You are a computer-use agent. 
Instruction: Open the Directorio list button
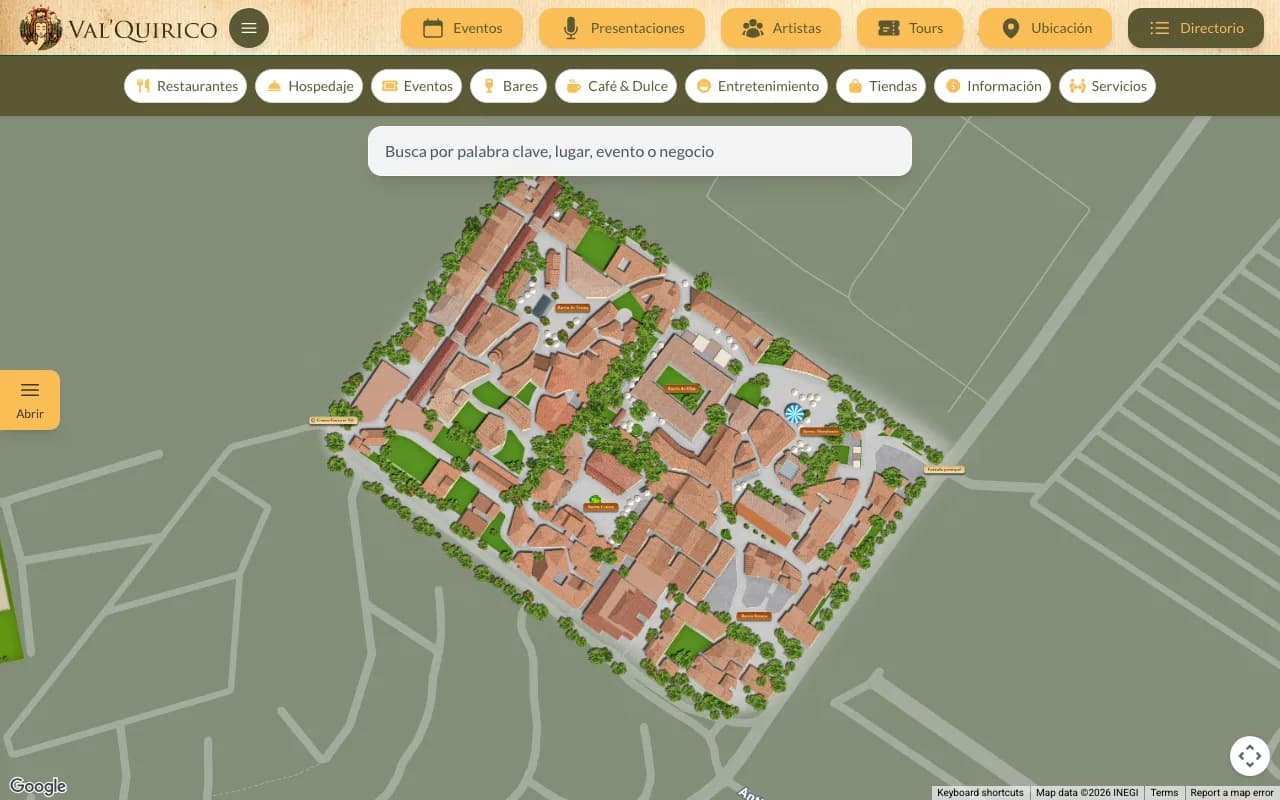tap(1196, 28)
